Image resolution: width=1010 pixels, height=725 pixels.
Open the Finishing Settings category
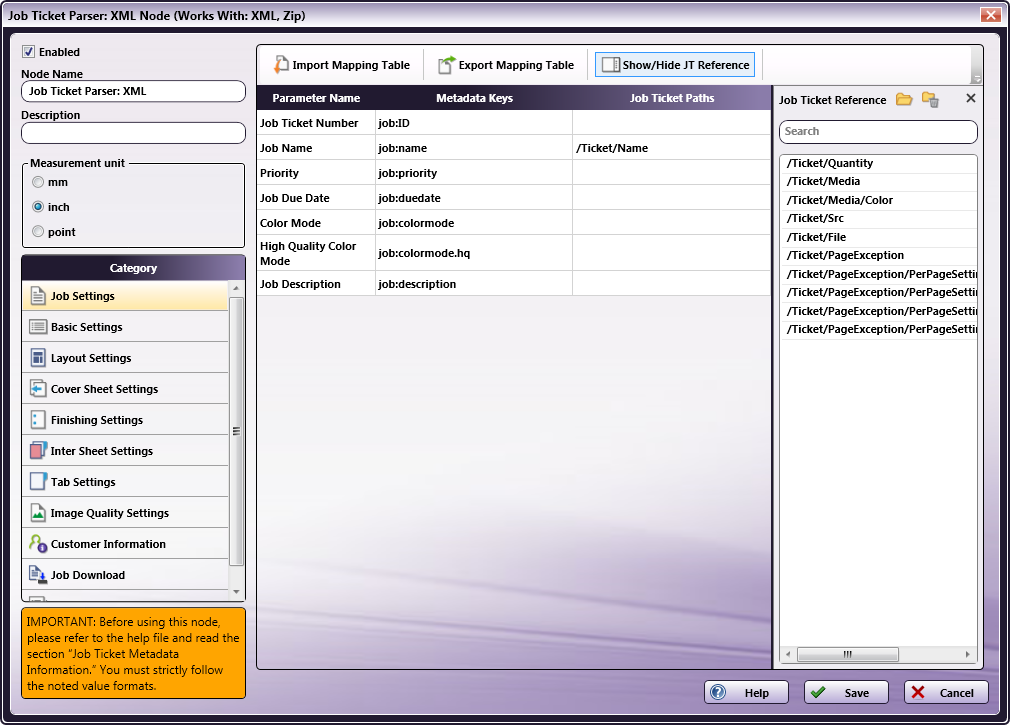pyautogui.click(x=126, y=419)
